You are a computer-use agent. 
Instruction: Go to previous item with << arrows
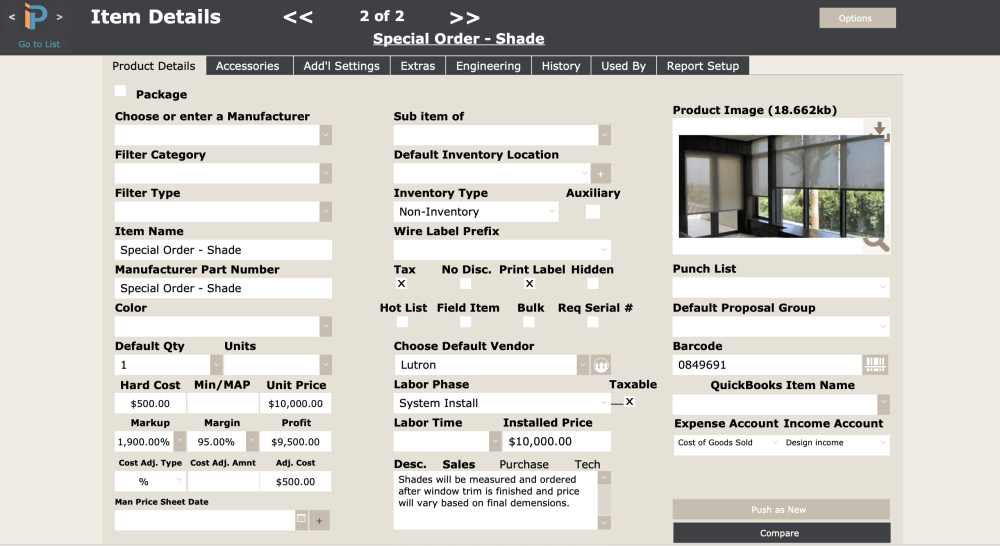click(298, 17)
